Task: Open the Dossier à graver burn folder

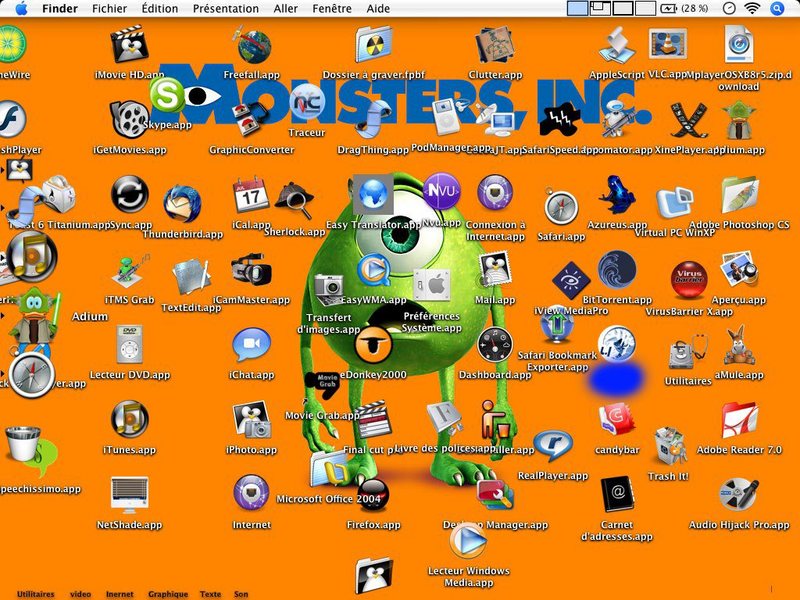Action: (x=373, y=45)
